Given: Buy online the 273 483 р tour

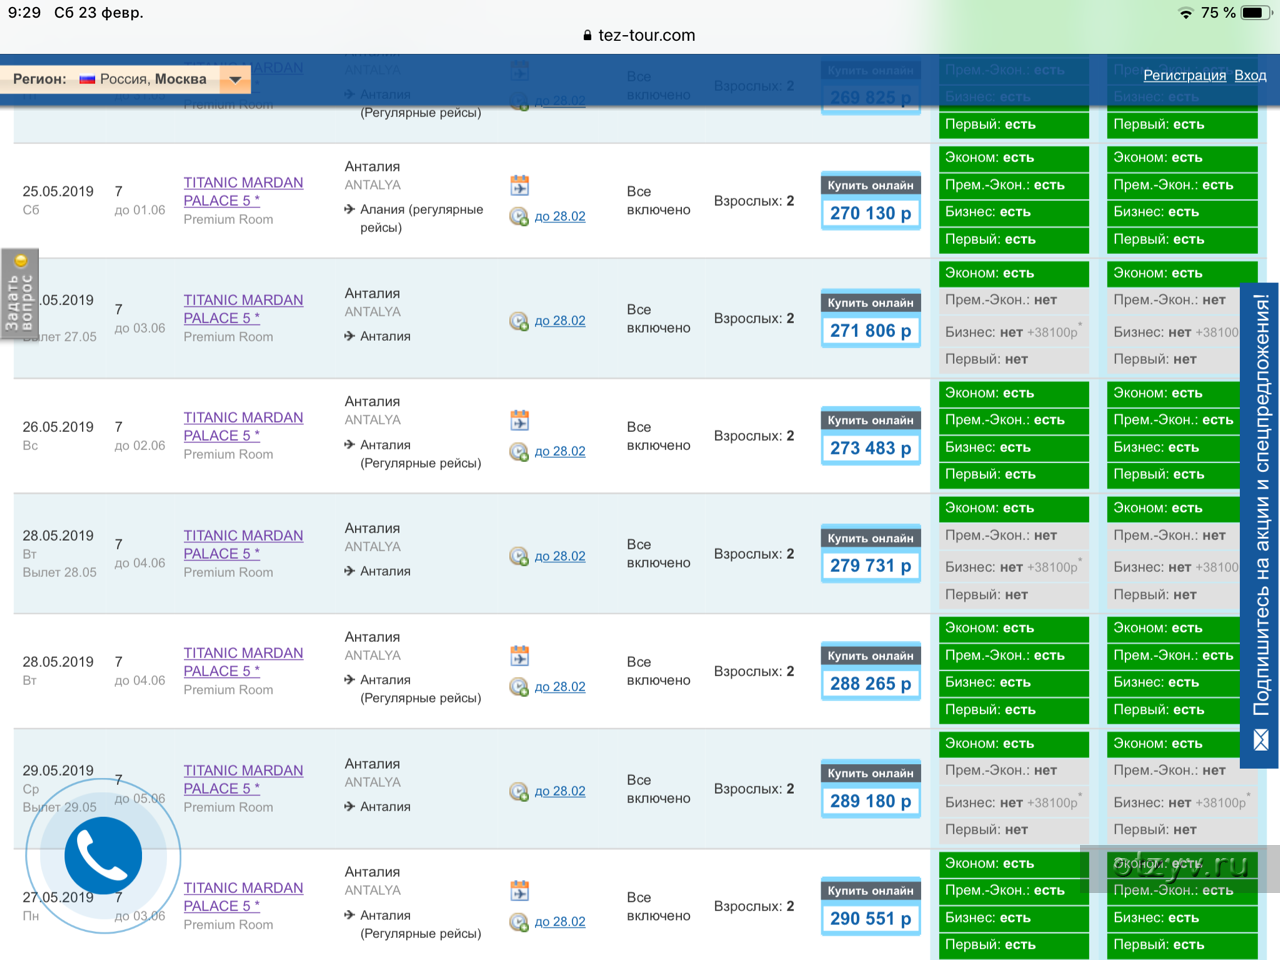Looking at the screenshot, I should [870, 437].
